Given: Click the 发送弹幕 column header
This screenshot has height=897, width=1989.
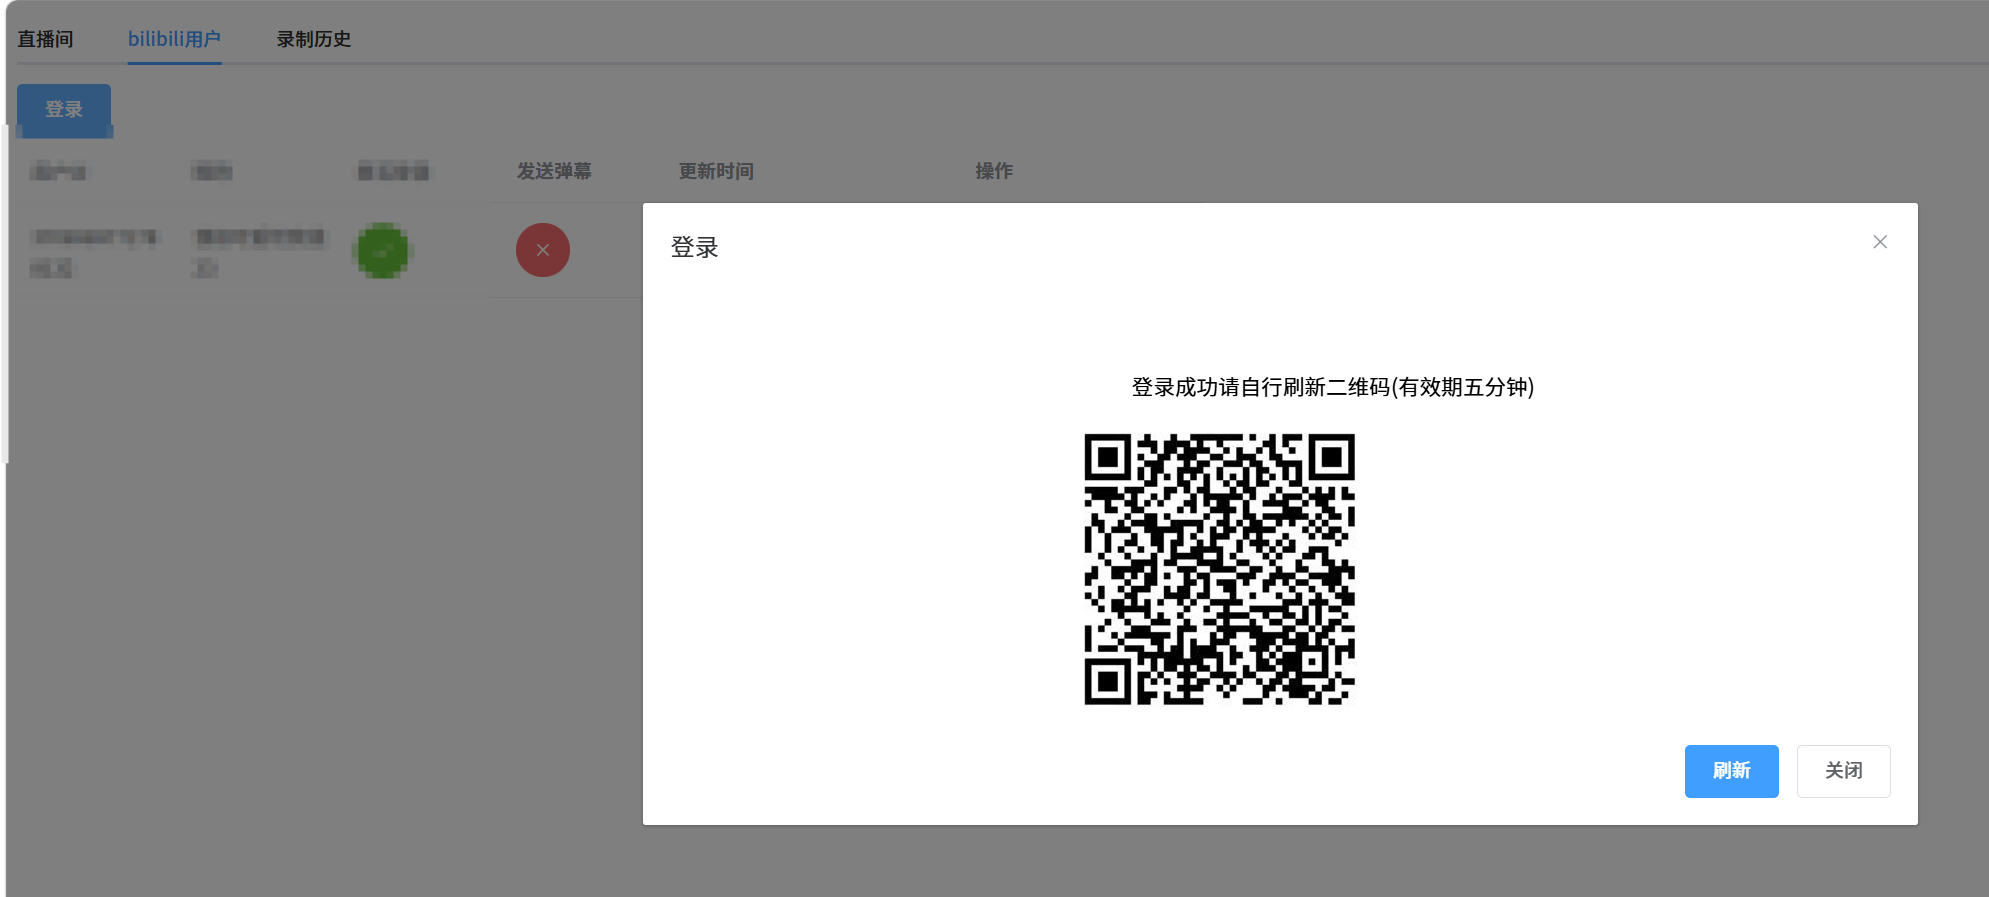Looking at the screenshot, I should click(x=553, y=171).
